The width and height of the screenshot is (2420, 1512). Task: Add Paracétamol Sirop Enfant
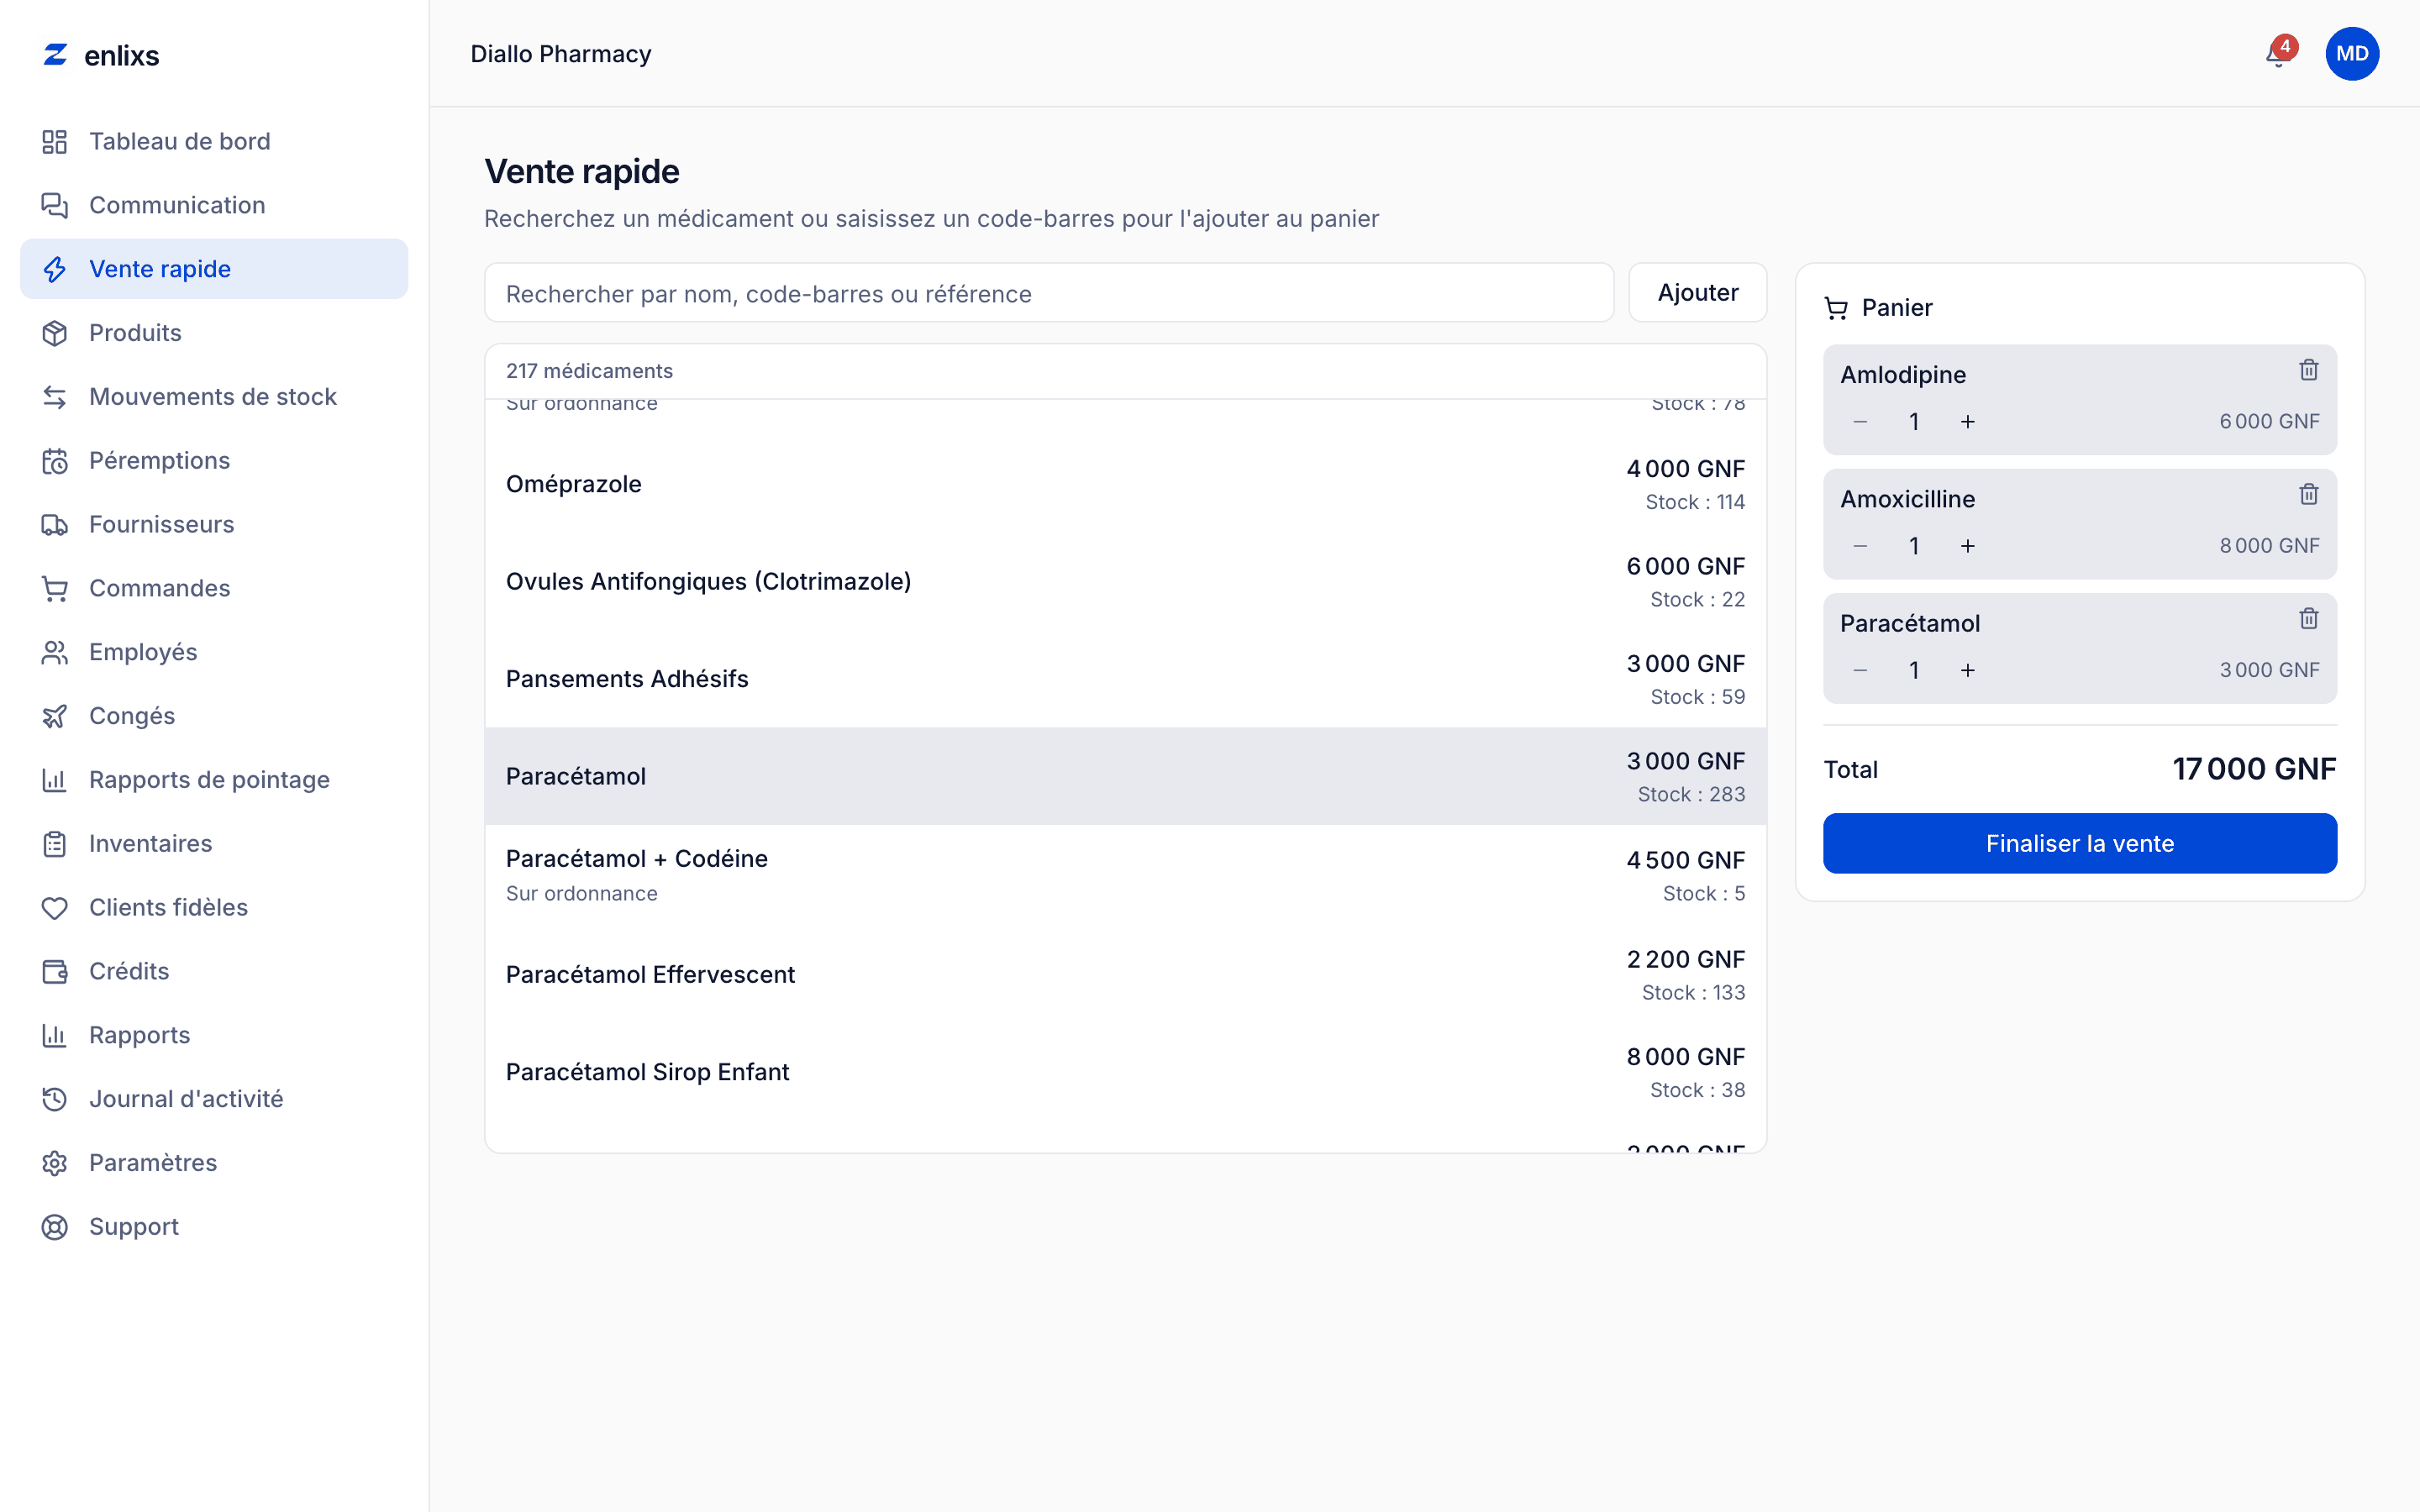coord(1125,1072)
